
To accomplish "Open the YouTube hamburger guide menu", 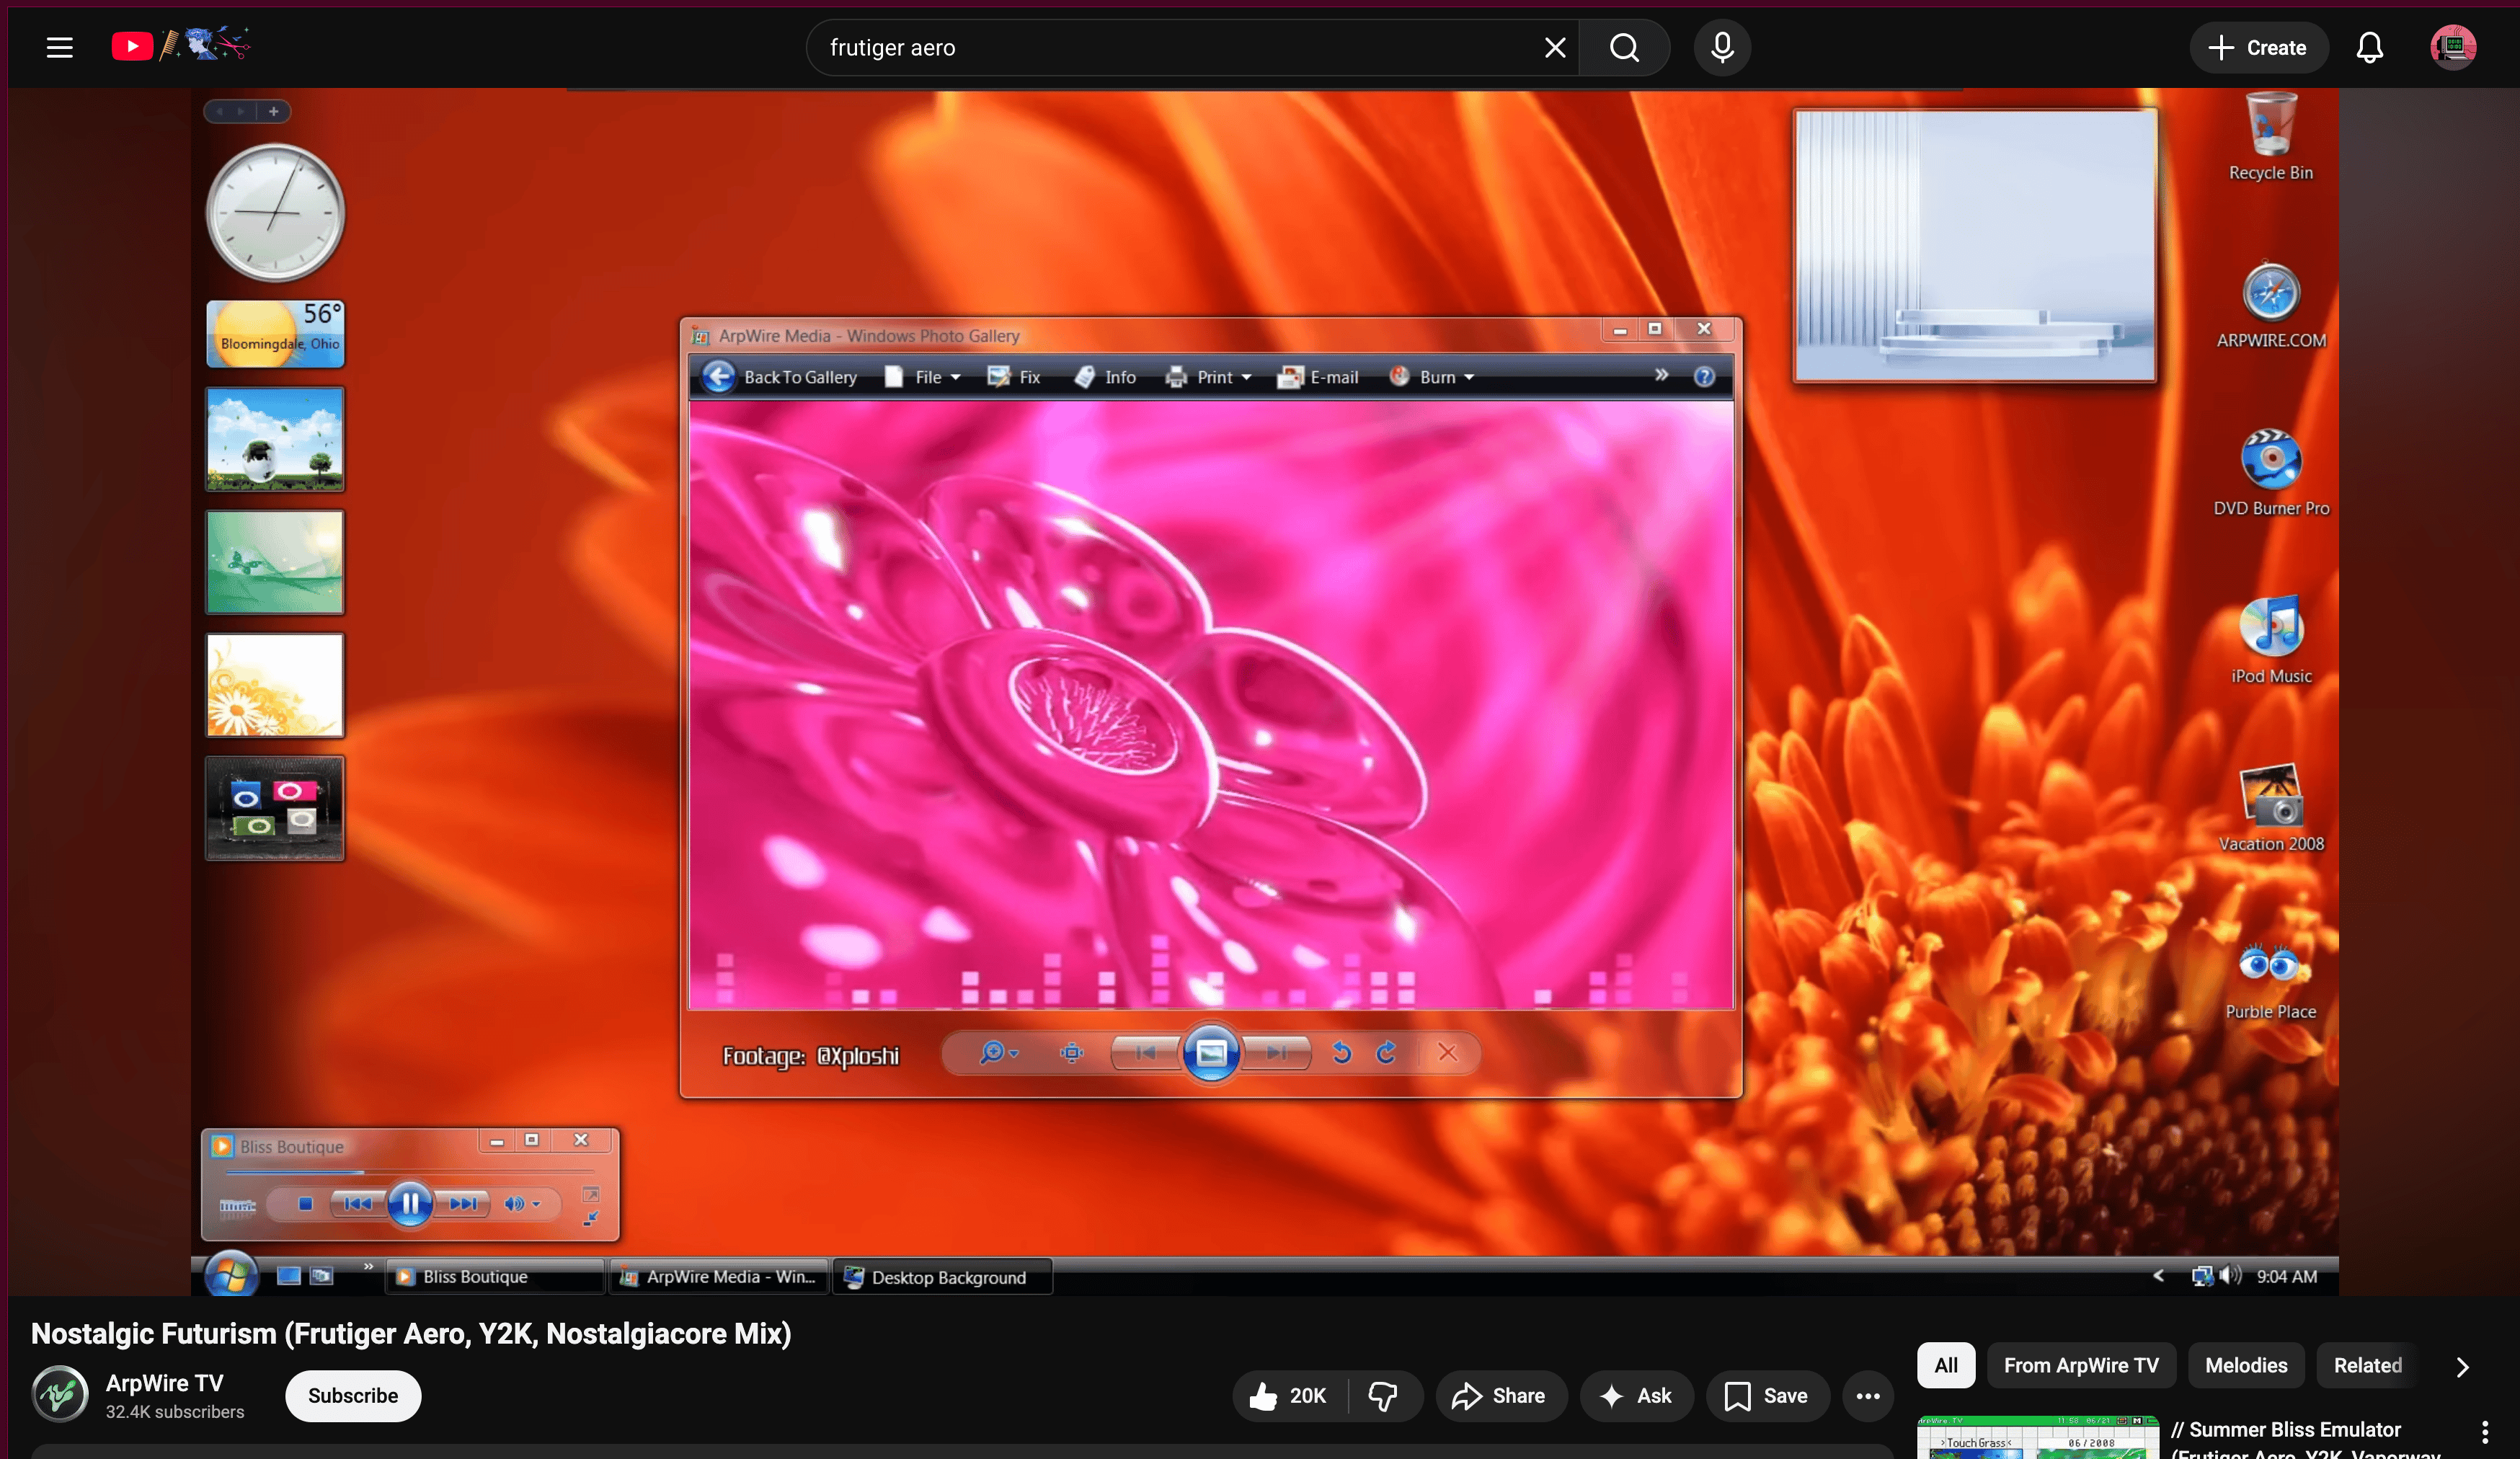I will (x=60, y=47).
